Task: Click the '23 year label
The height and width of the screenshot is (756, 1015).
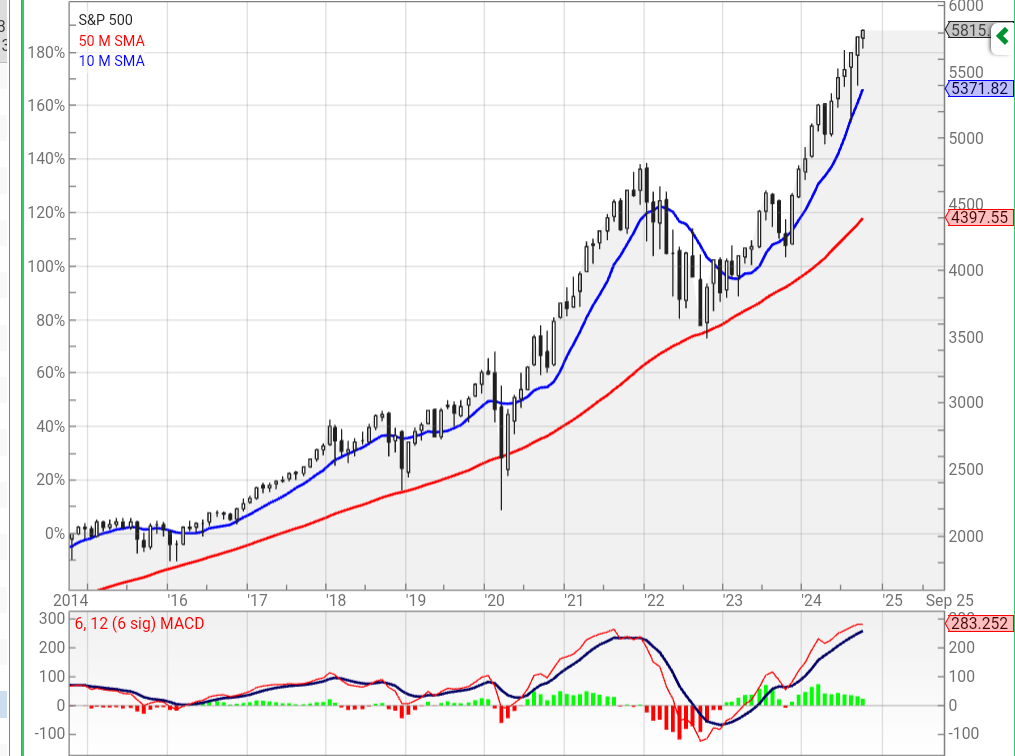Action: pos(733,600)
